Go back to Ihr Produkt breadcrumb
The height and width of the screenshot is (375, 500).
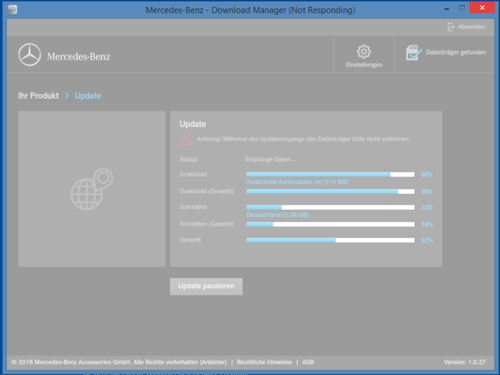click(38, 96)
